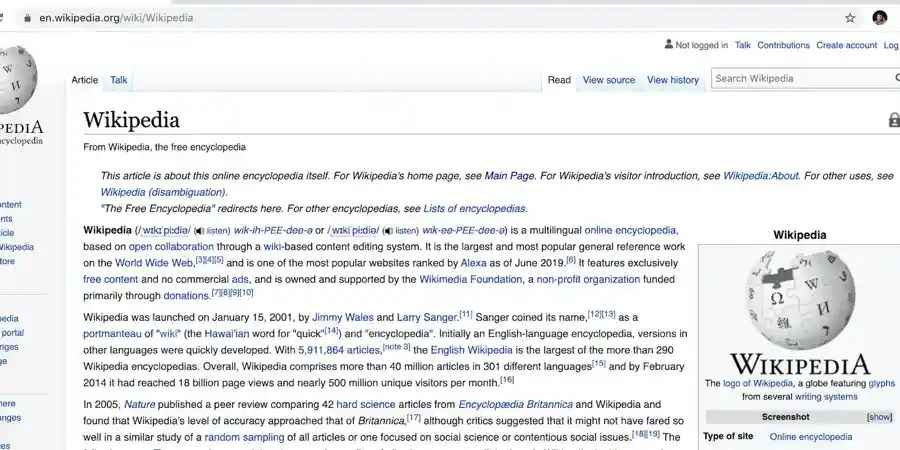Image resolution: width=900 pixels, height=450 pixels.
Task: Open Online encyclopedia link under Type of site
Action: (x=810, y=437)
